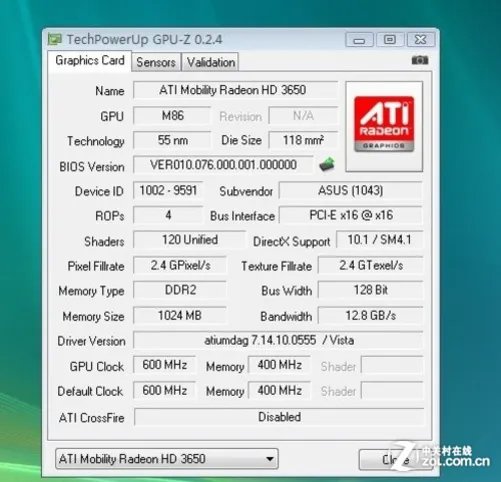Click the ATI CrossFire field showing Disabled

[279, 417]
